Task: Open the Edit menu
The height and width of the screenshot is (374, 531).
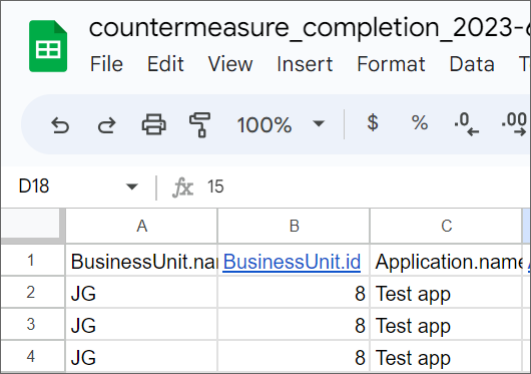Action: [165, 64]
